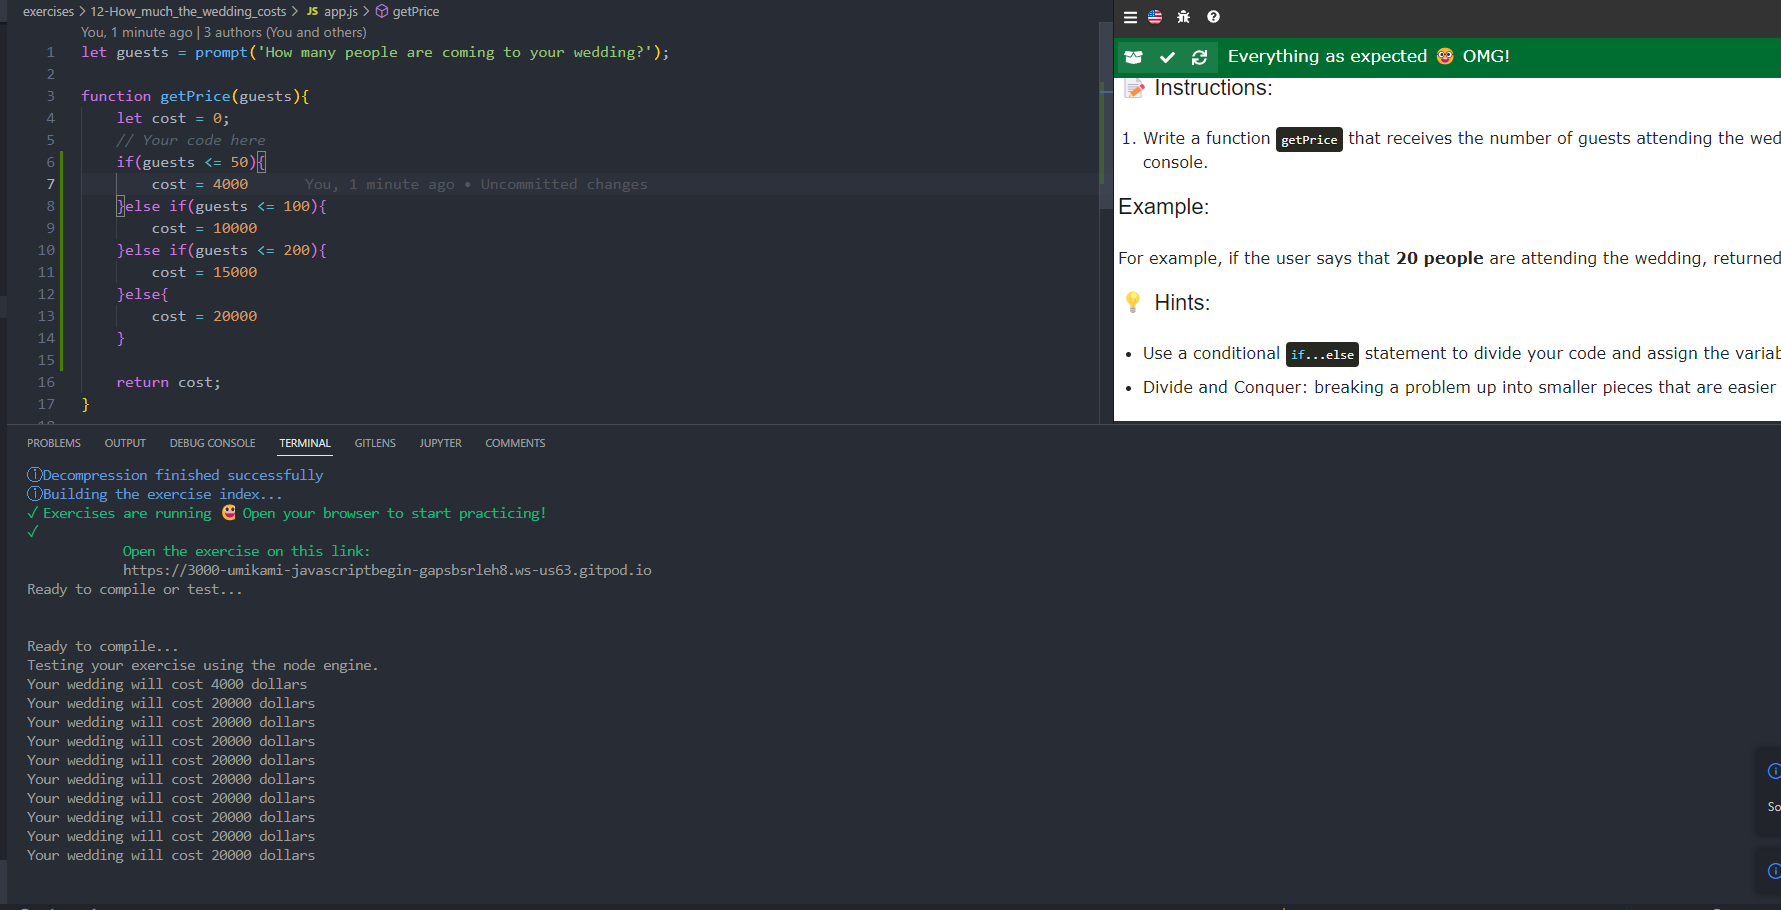Image resolution: width=1781 pixels, height=910 pixels.
Task: Switch to the JUPYTER tab
Action: [440, 443]
